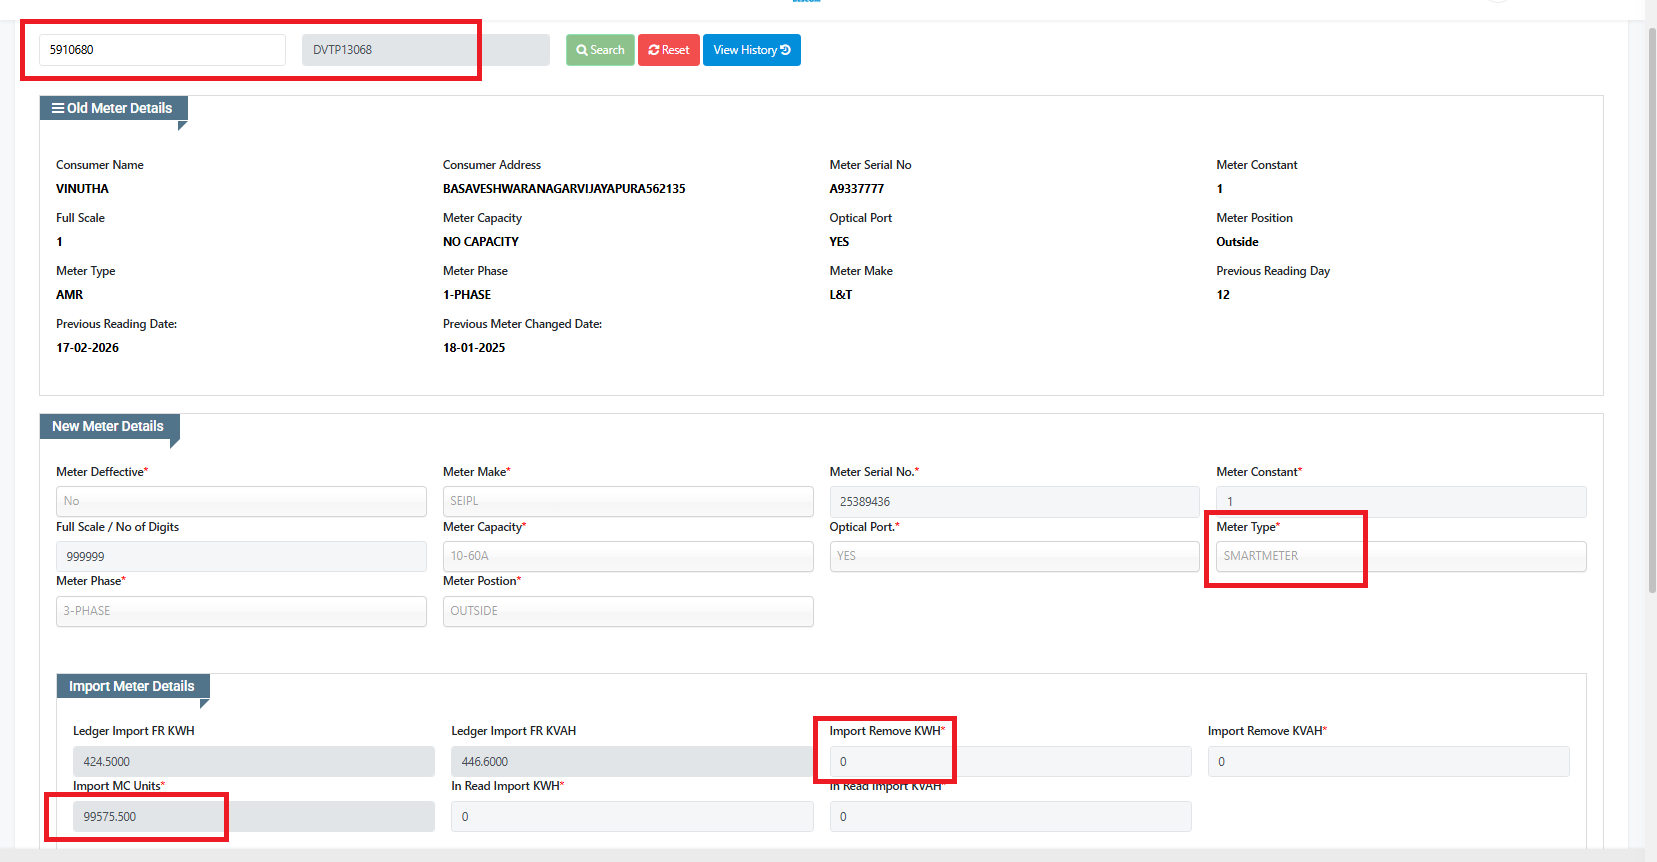Expand the Meter Make dropdown showing SEIPL
Screen dimensions: 1657x862
[x=627, y=501]
